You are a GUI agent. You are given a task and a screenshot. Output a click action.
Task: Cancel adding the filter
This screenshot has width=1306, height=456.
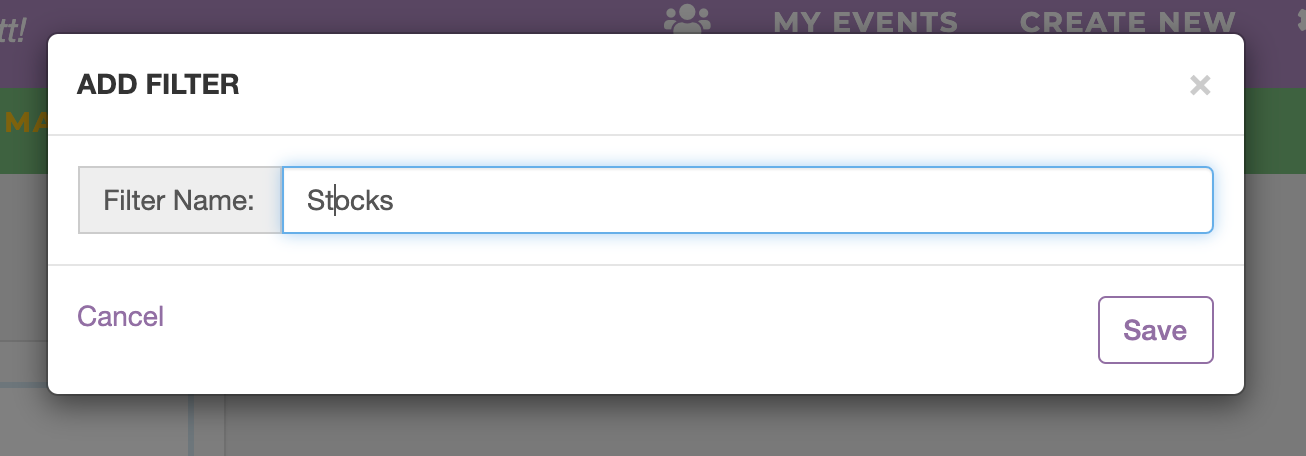tap(120, 316)
